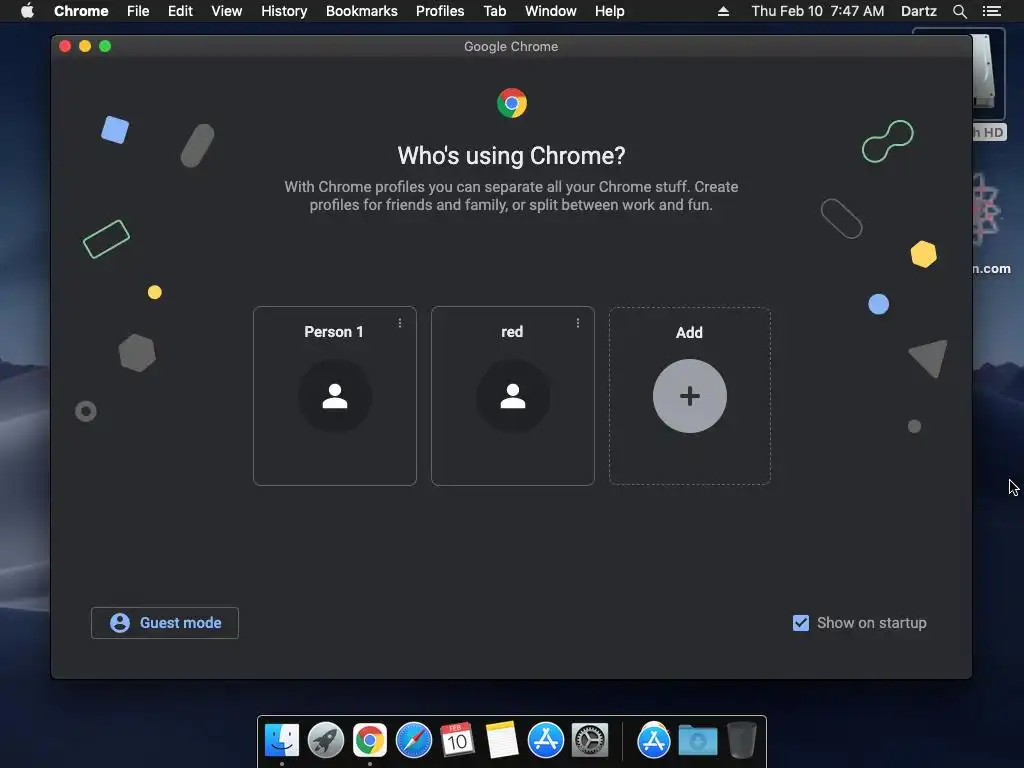
Task: Open Trash from the Dock
Action: point(741,740)
